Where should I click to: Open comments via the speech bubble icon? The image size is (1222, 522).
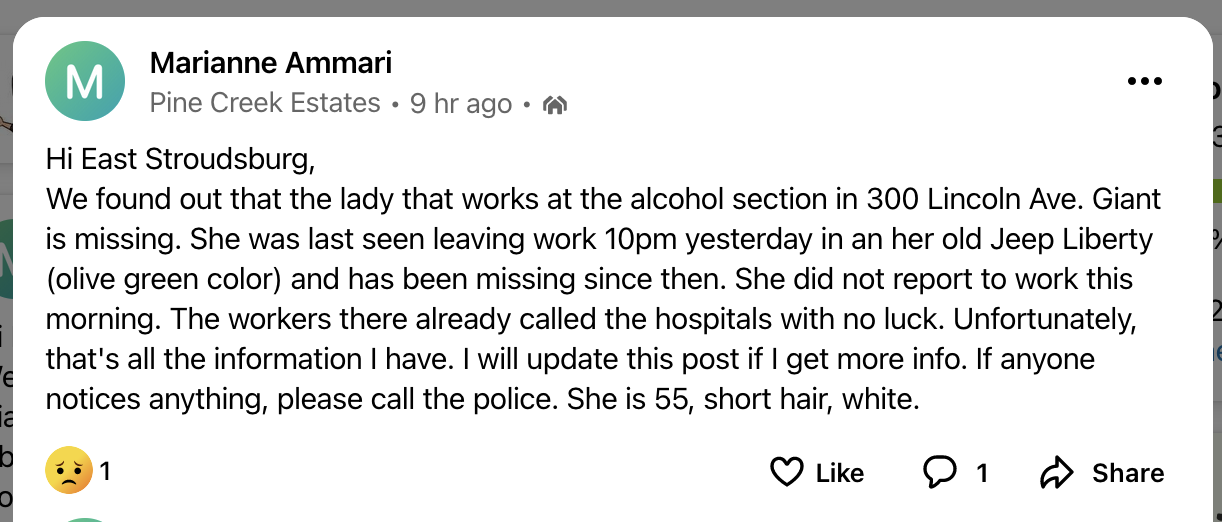click(940, 472)
